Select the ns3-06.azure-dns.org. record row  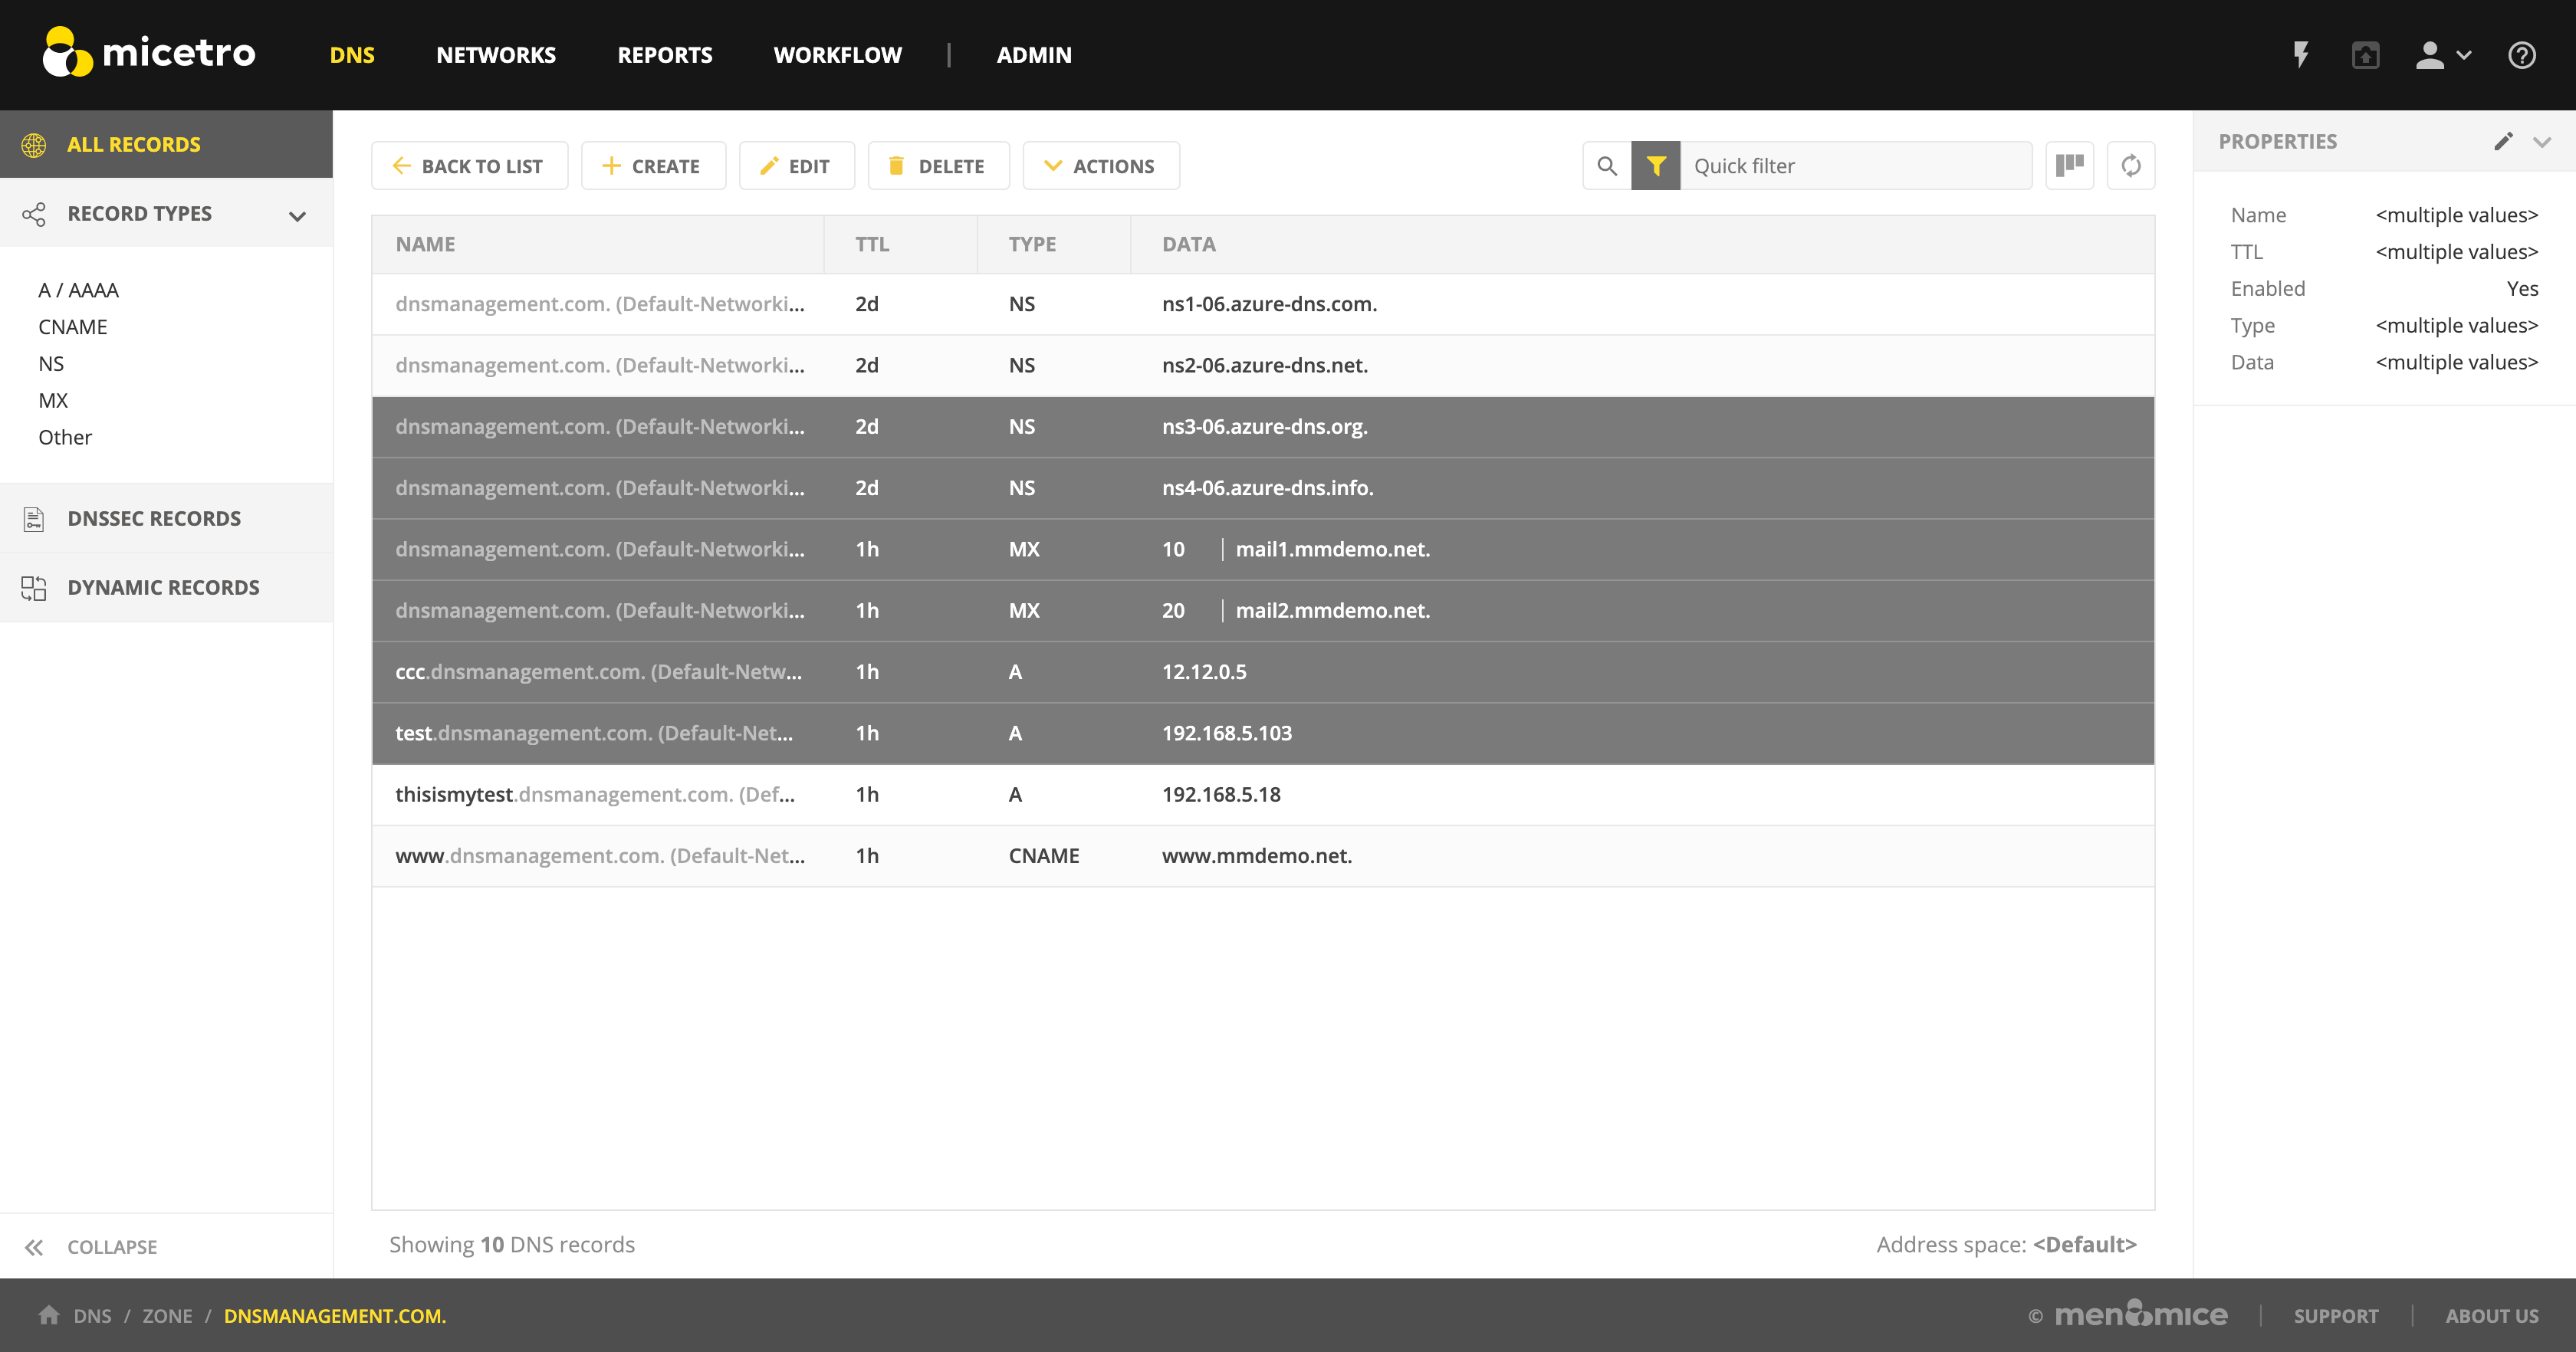pos(1263,427)
